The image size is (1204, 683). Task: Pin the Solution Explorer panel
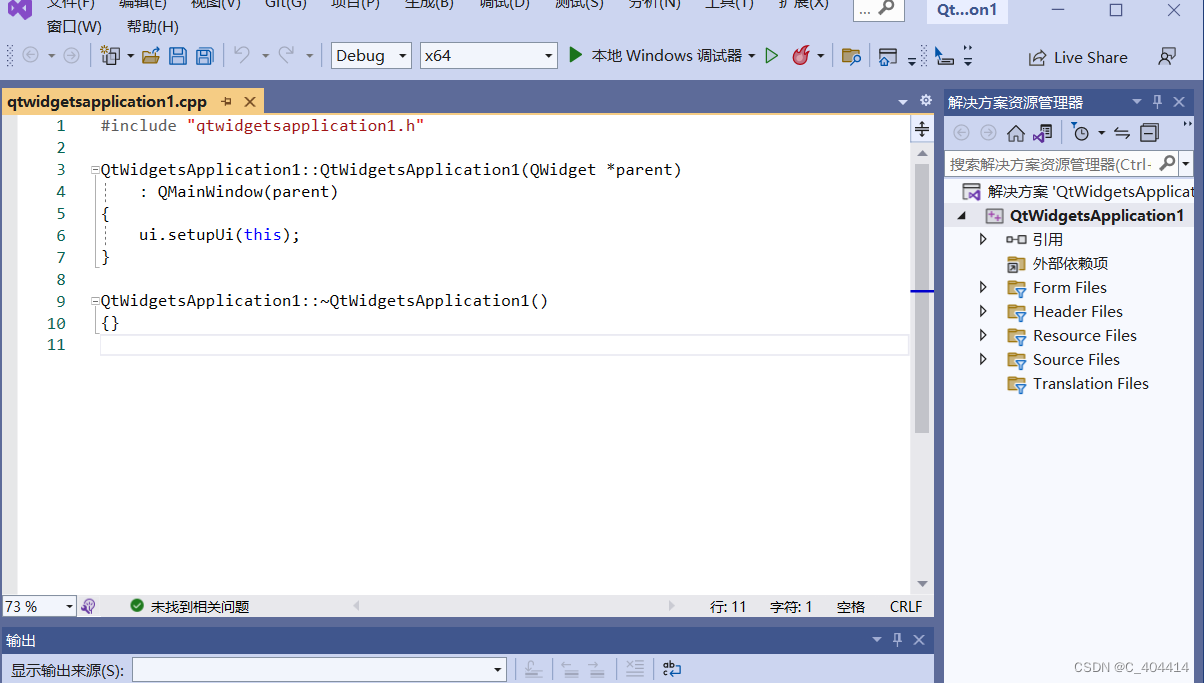(x=1157, y=101)
